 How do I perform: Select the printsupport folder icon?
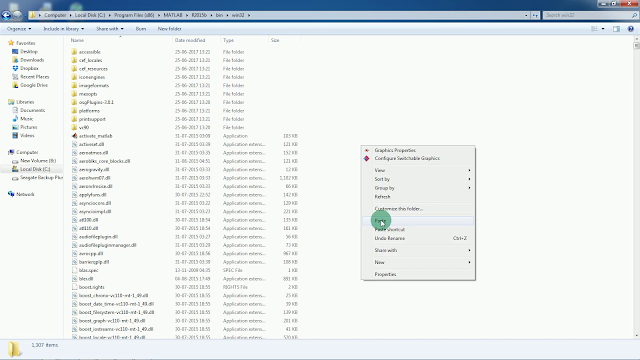74,119
